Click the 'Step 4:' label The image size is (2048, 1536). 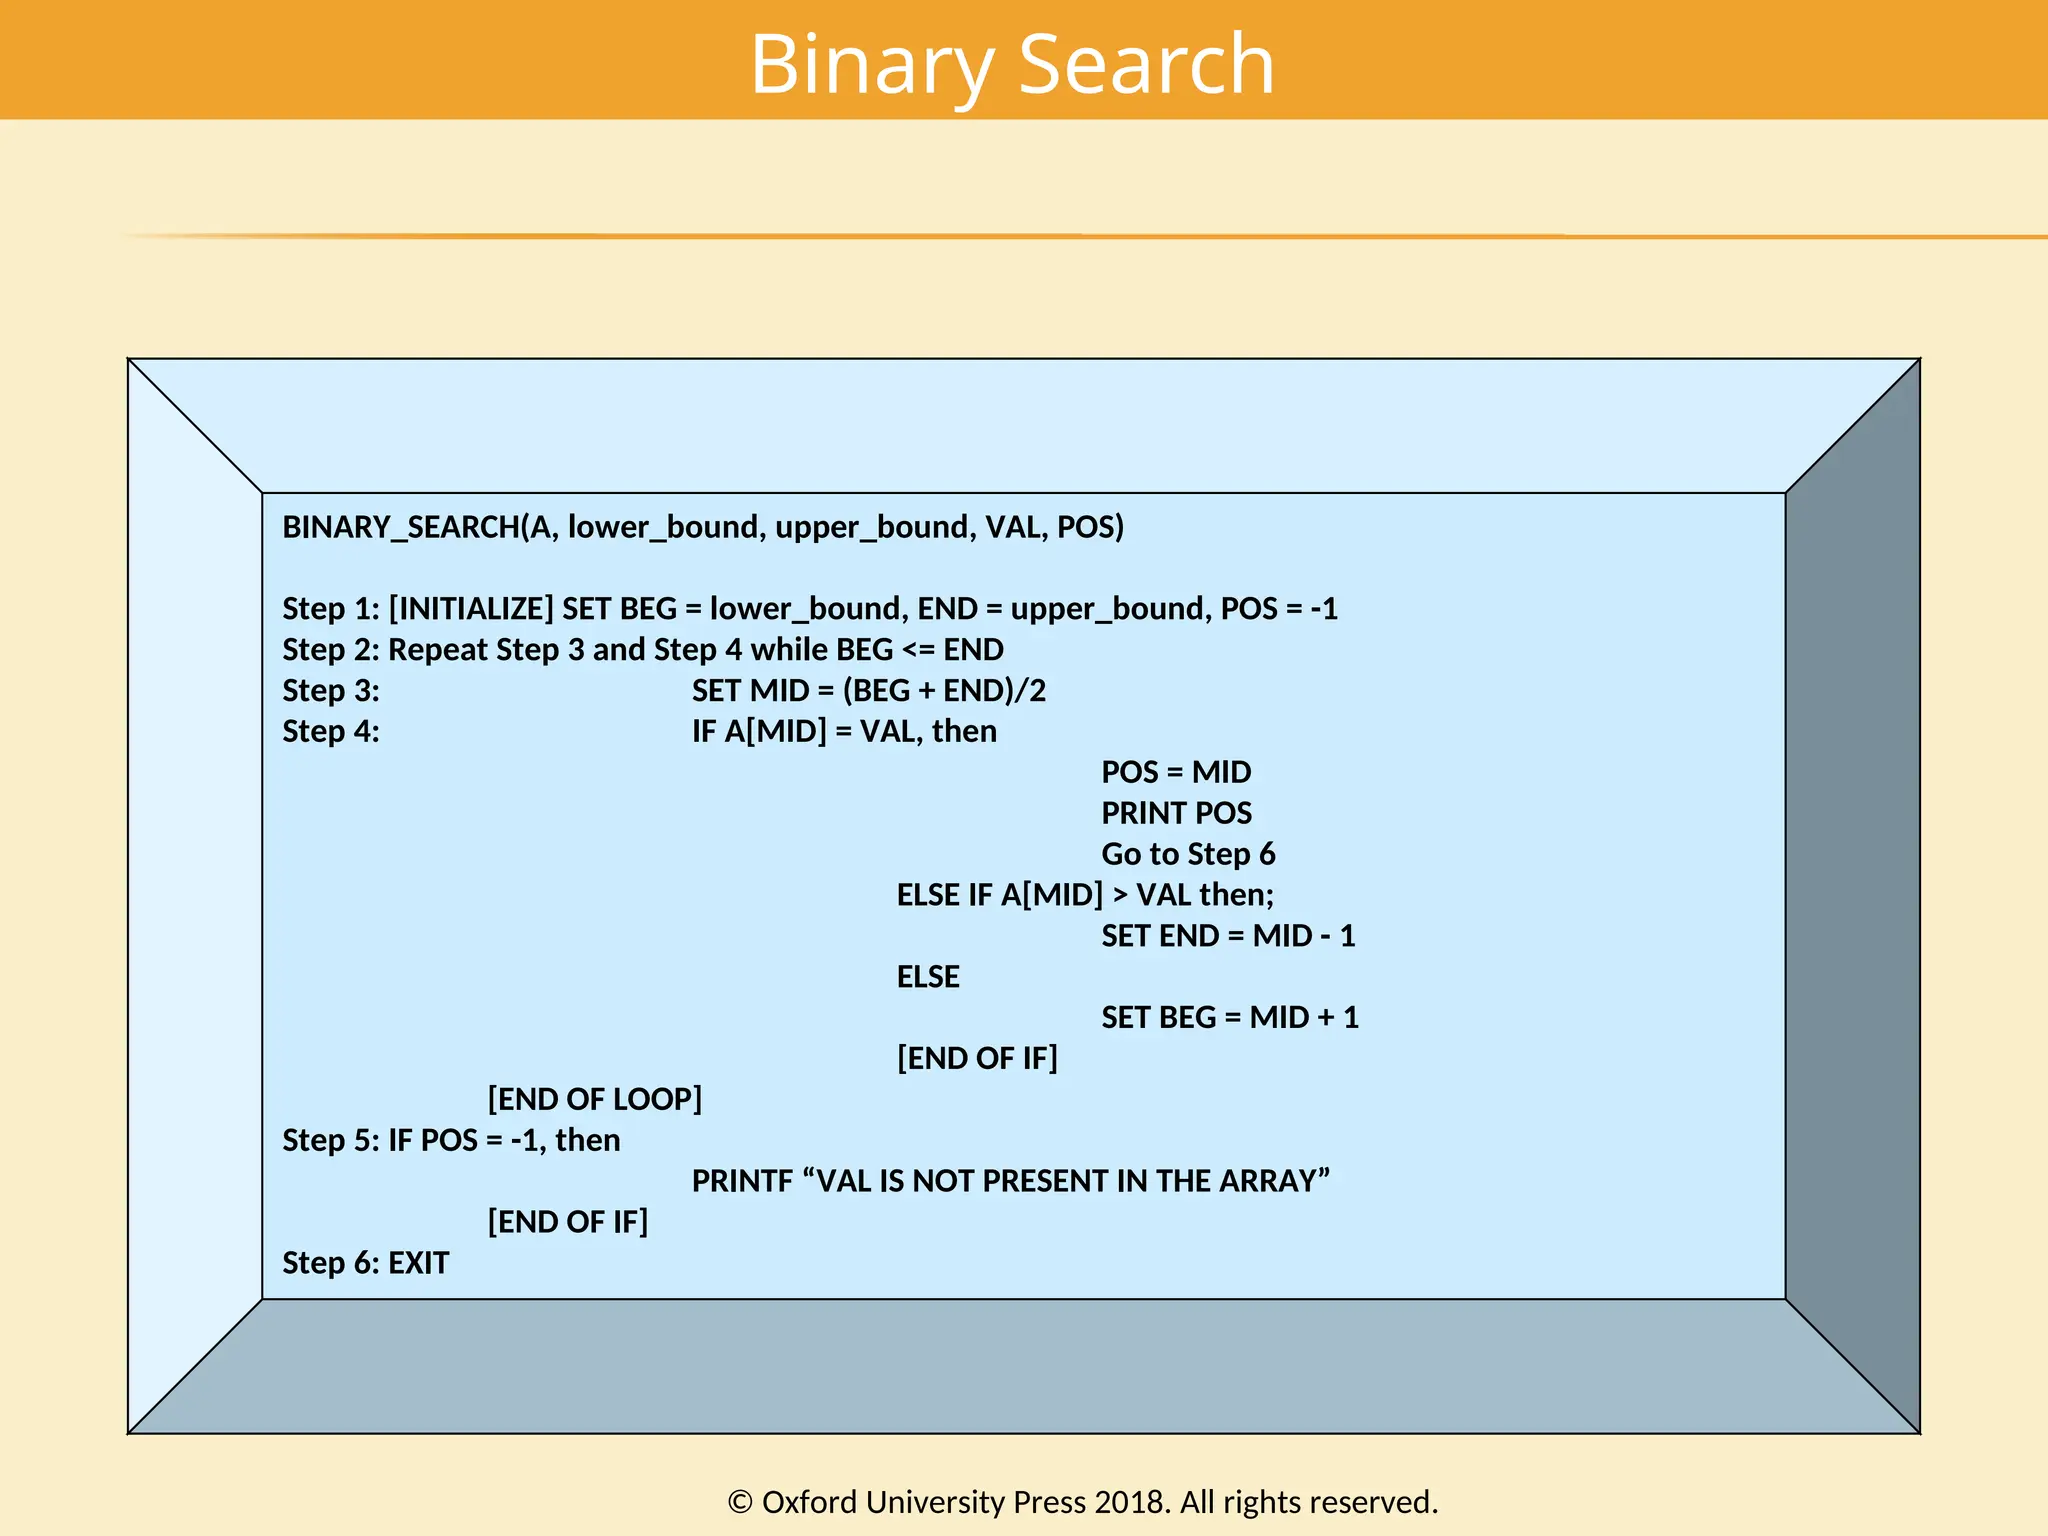point(331,732)
